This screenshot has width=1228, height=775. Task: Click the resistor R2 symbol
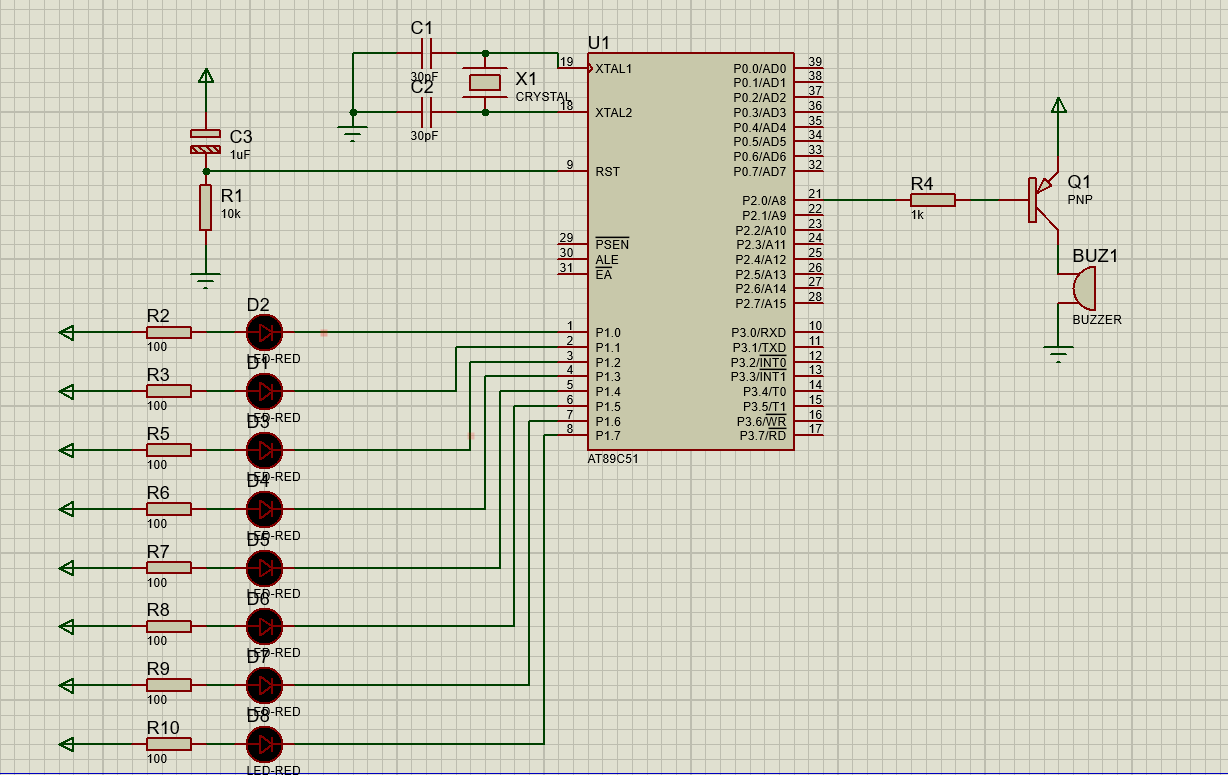point(168,332)
